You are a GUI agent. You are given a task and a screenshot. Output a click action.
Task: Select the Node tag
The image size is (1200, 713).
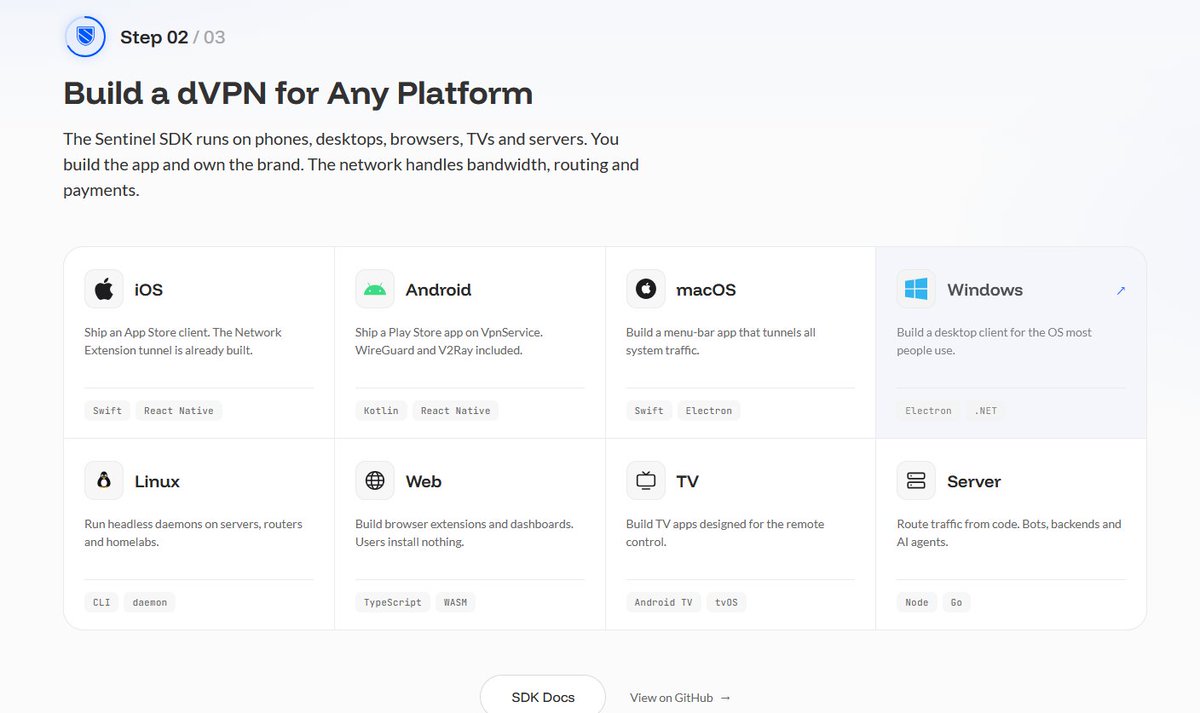pos(917,603)
